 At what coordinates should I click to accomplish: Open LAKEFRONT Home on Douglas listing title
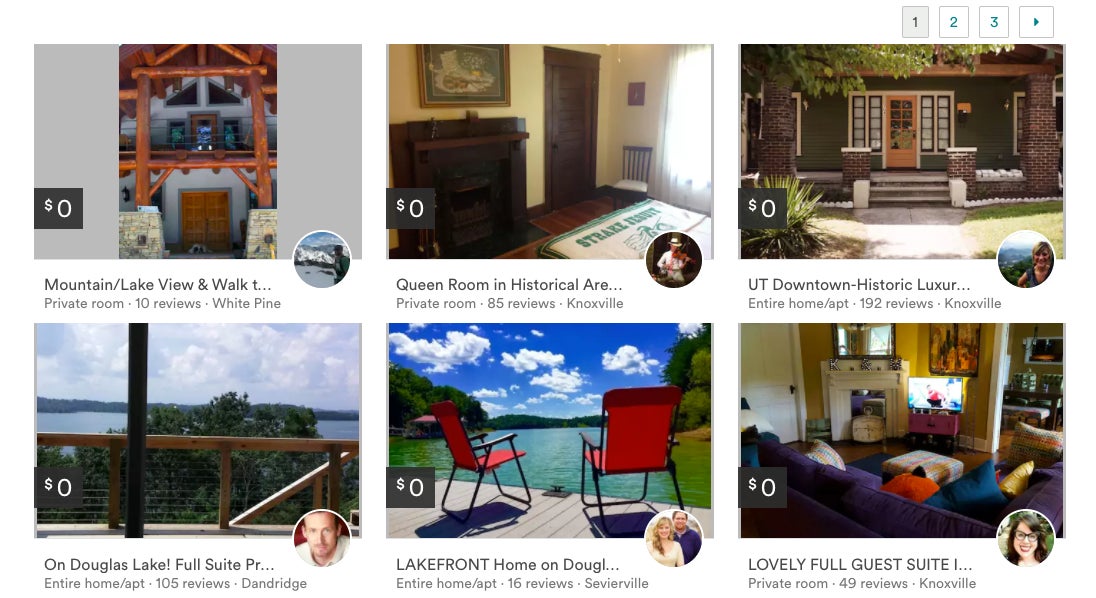click(507, 564)
